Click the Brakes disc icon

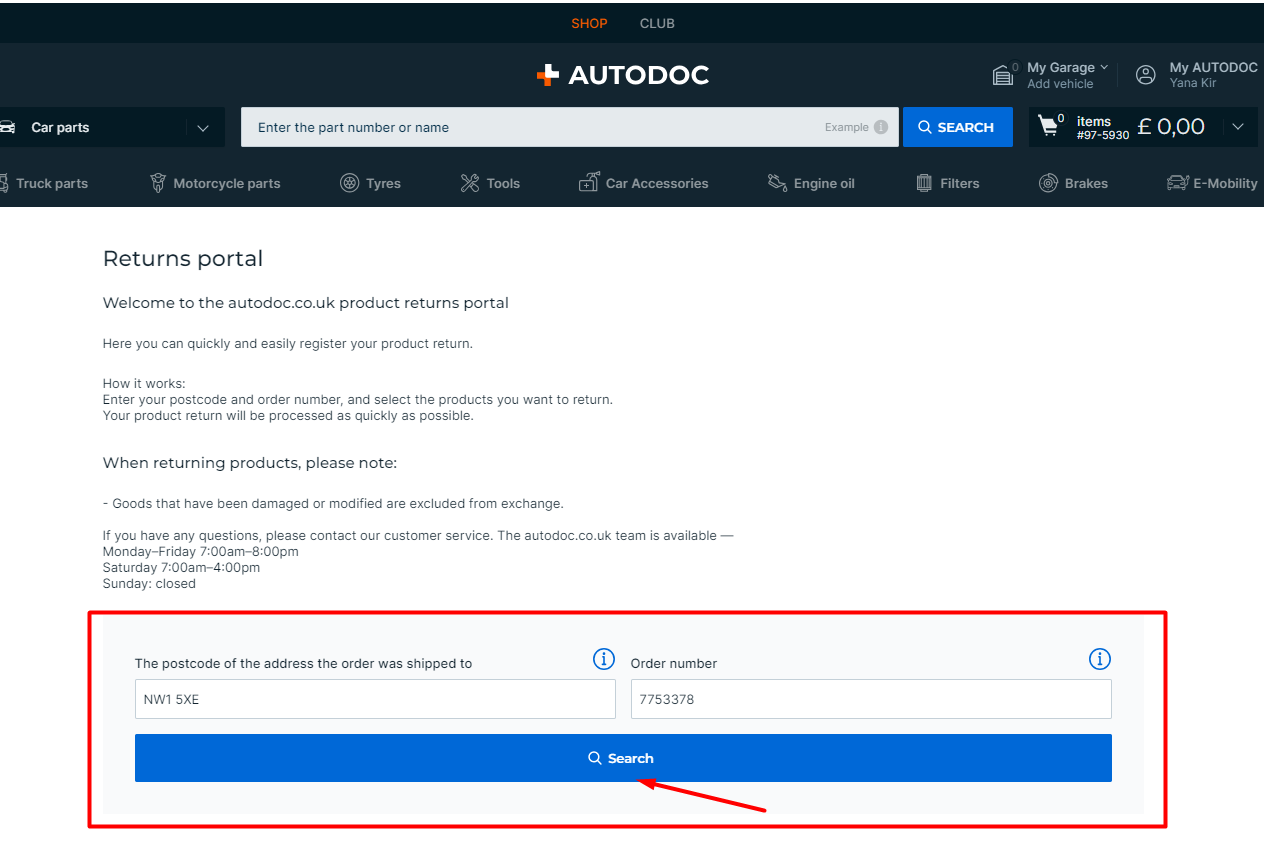(x=1048, y=183)
